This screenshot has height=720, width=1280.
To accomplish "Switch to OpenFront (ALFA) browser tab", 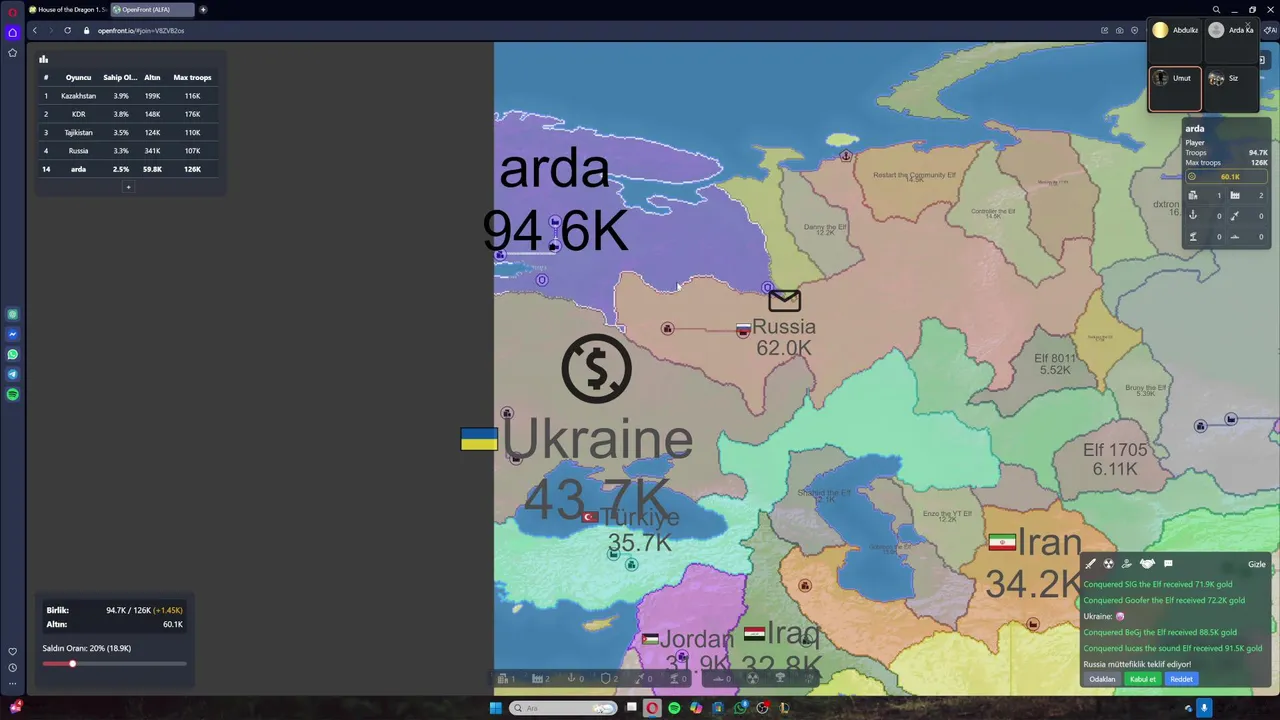I will [x=151, y=10].
